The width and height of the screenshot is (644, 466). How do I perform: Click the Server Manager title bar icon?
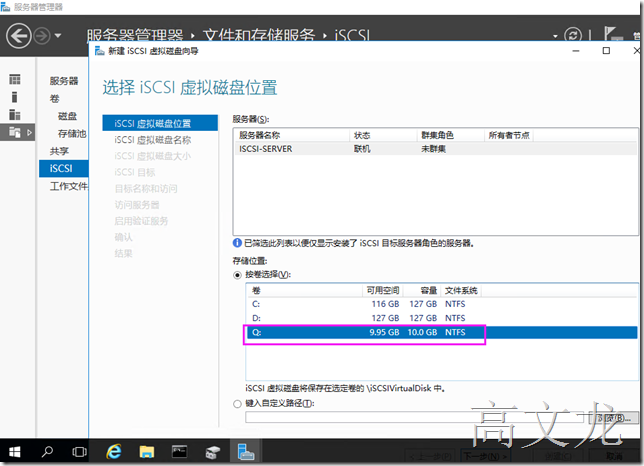click(5, 7)
